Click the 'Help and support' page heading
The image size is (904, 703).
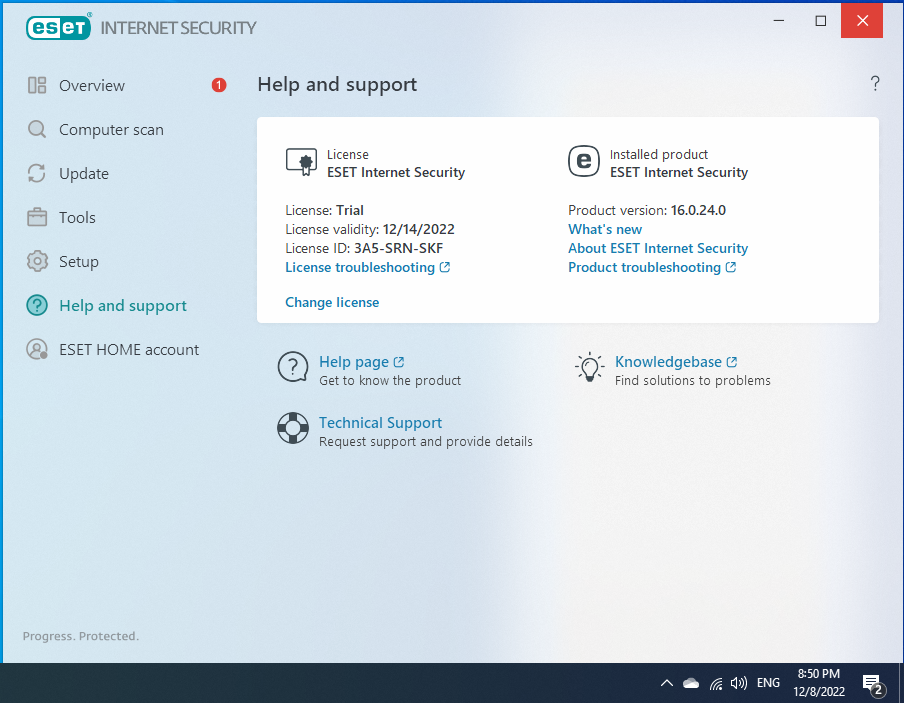pyautogui.click(x=337, y=84)
